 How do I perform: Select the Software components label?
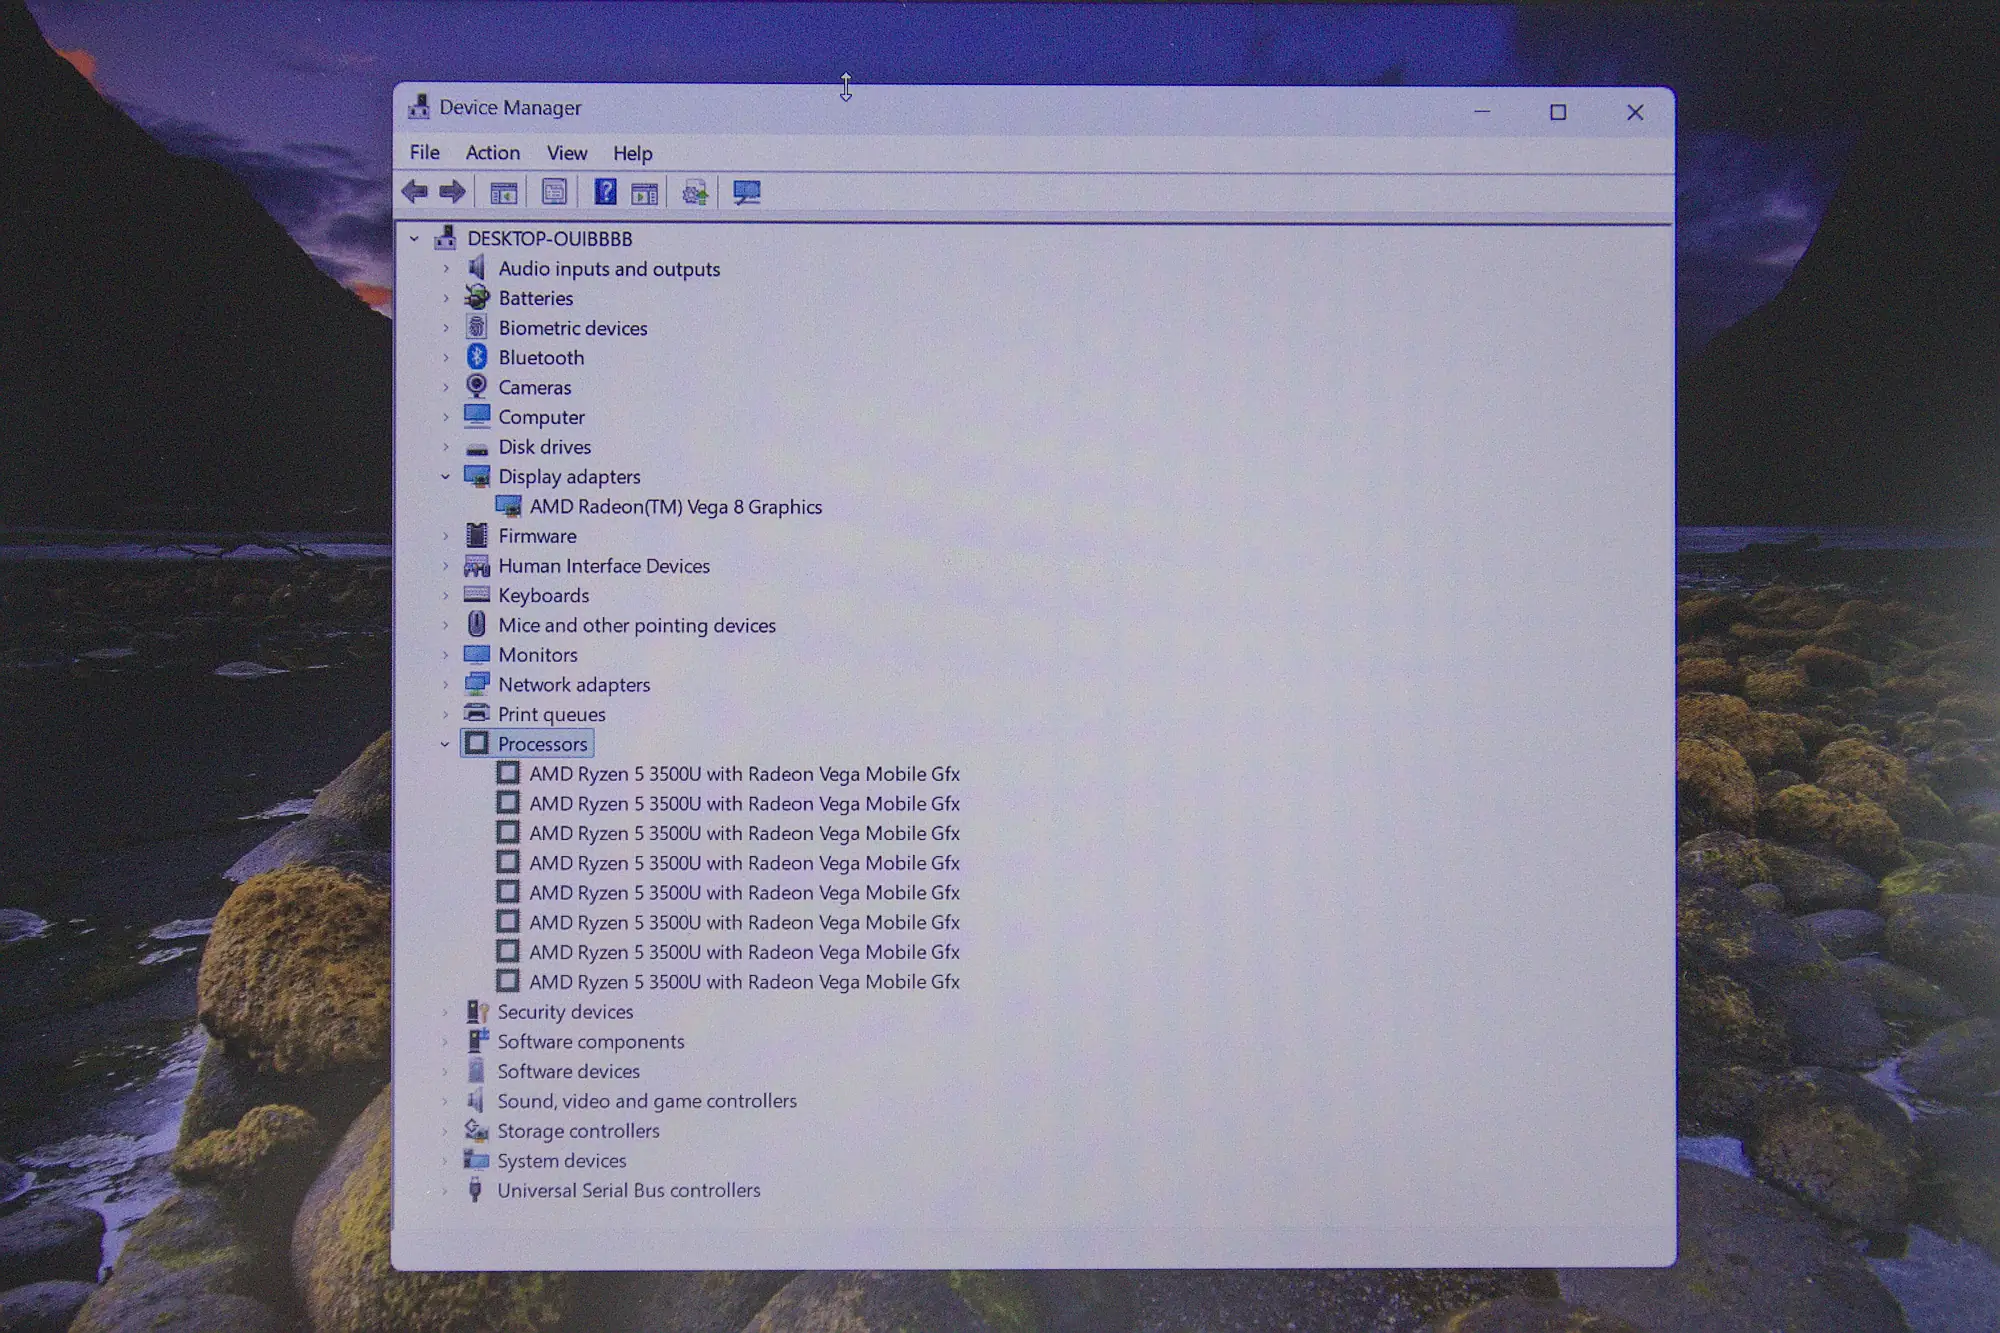point(591,1042)
